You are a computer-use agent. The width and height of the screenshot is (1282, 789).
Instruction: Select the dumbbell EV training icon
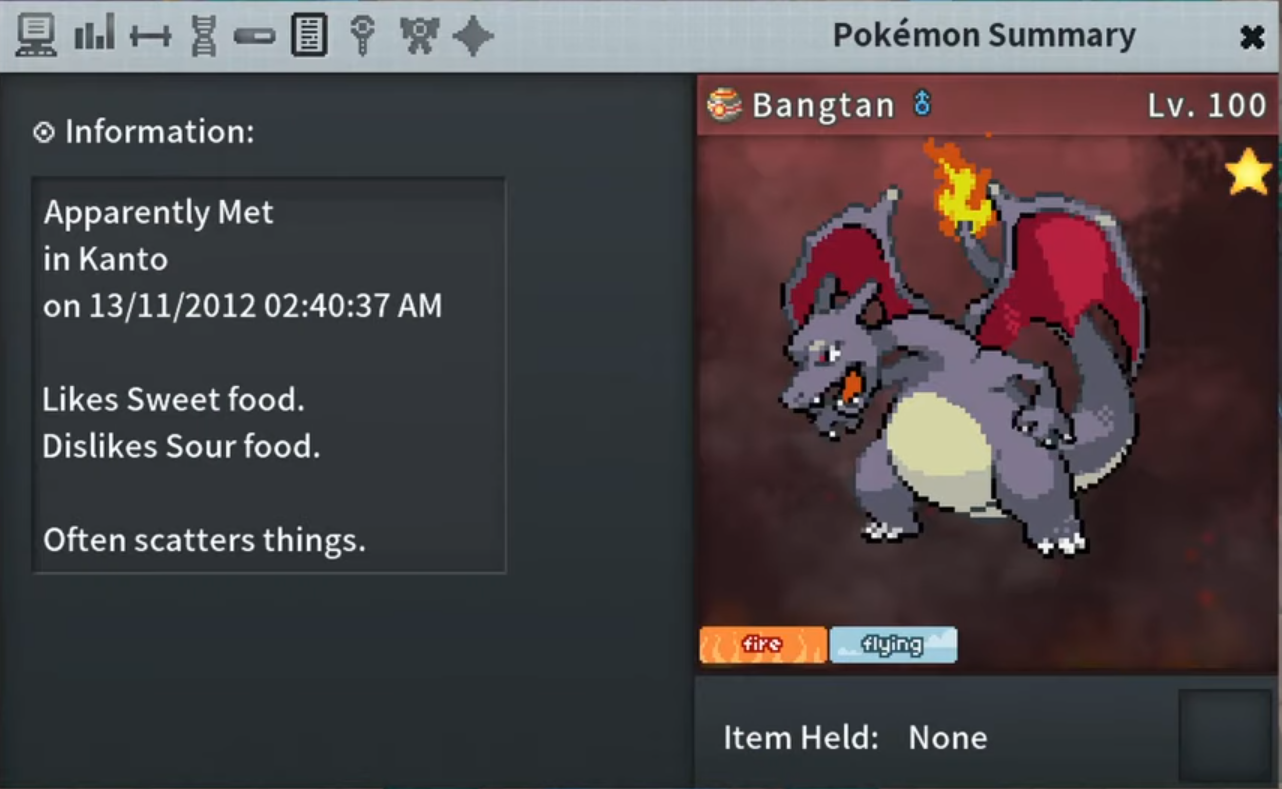tap(150, 37)
